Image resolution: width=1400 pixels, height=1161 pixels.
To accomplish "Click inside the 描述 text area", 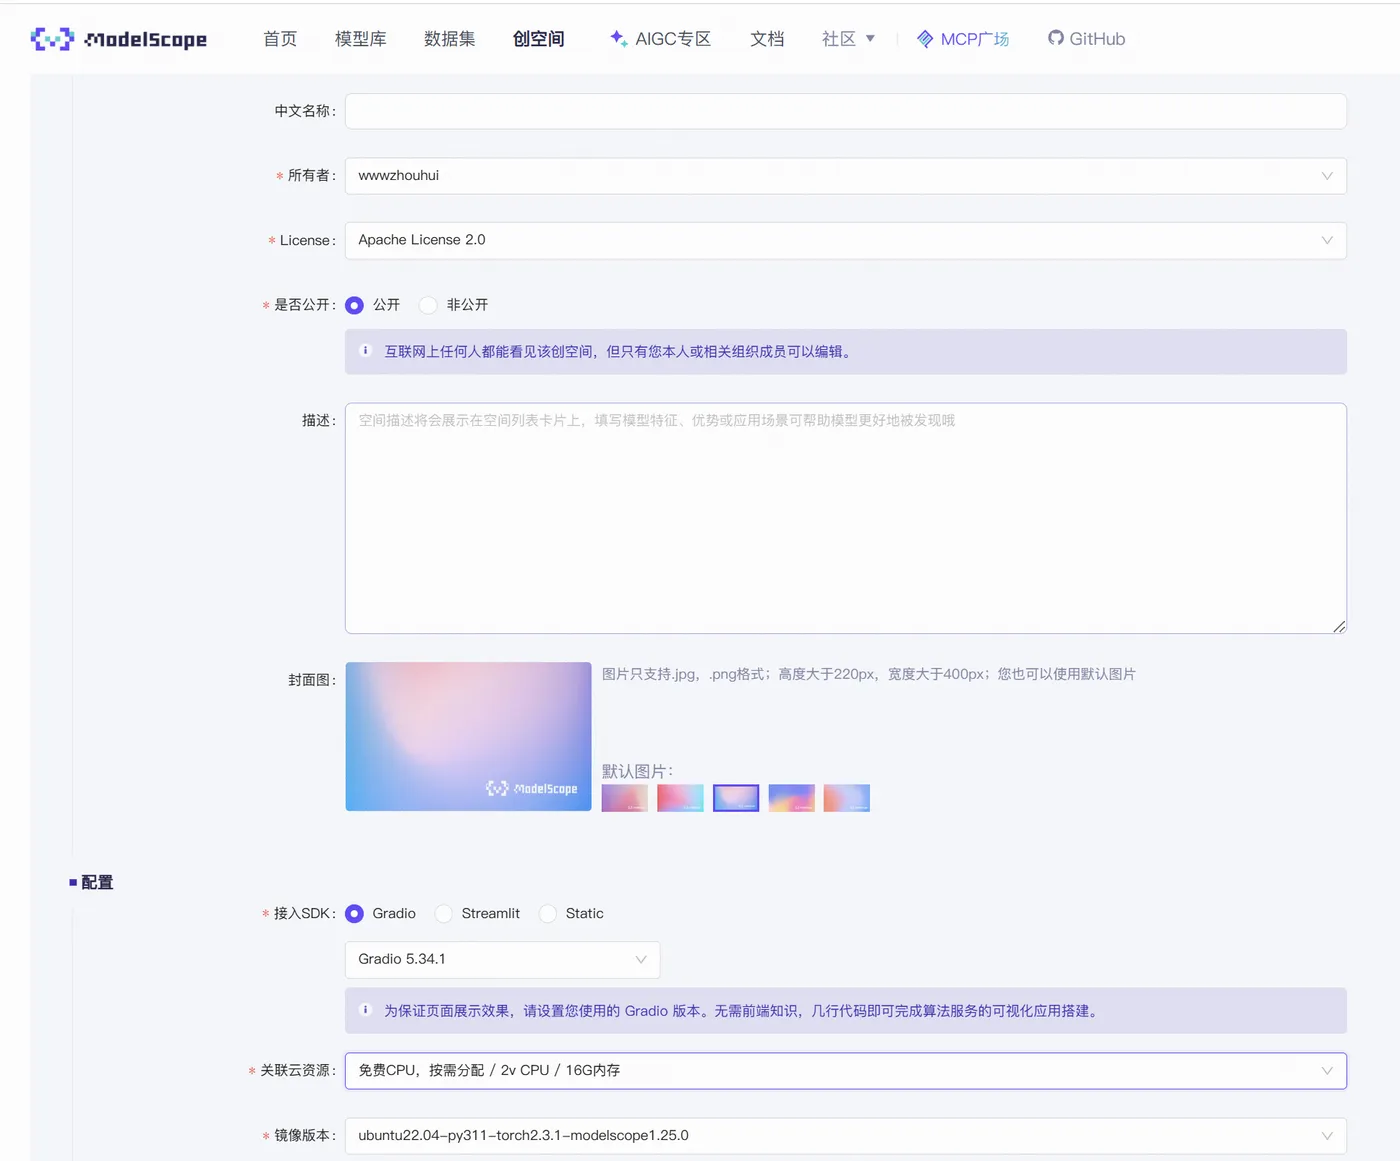I will [846, 518].
